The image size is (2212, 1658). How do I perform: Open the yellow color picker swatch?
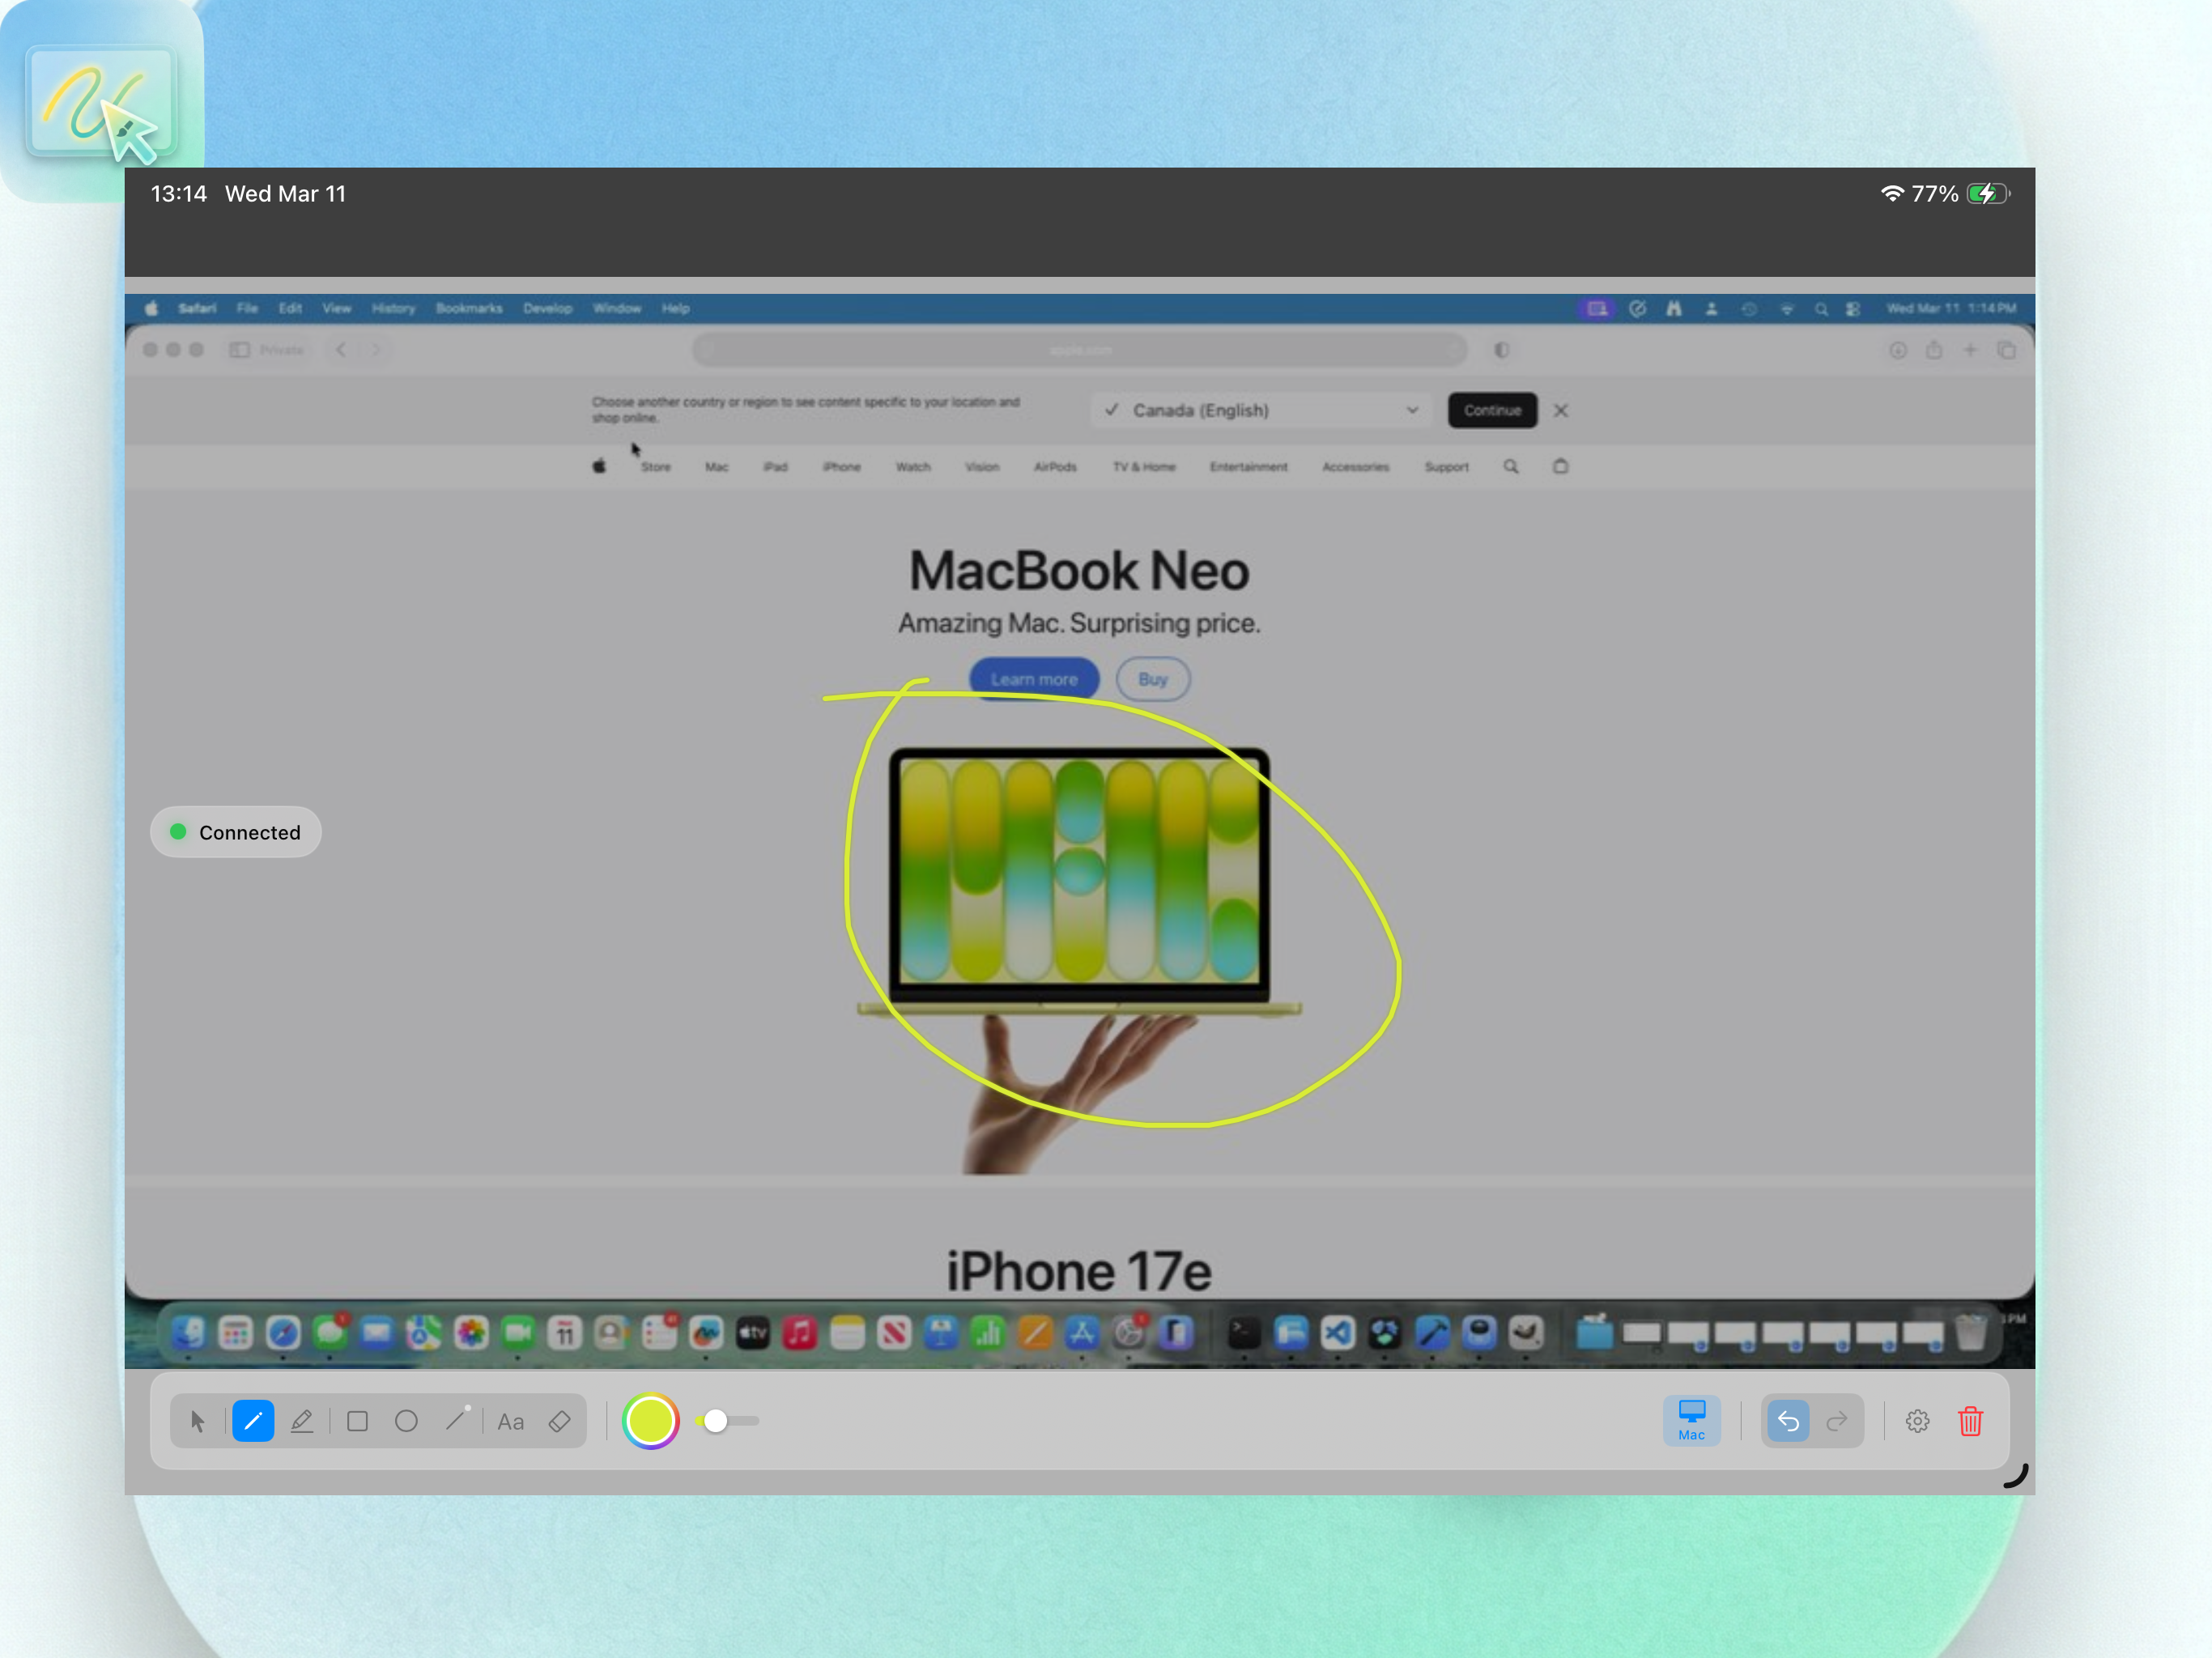click(651, 1421)
